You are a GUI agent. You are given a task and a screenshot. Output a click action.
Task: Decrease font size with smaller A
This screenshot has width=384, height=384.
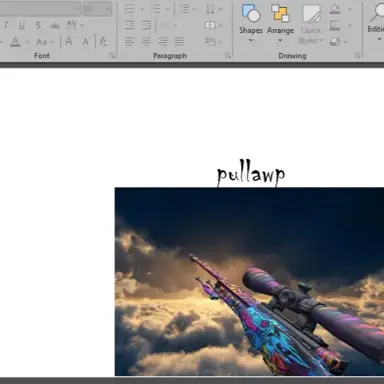(x=86, y=42)
